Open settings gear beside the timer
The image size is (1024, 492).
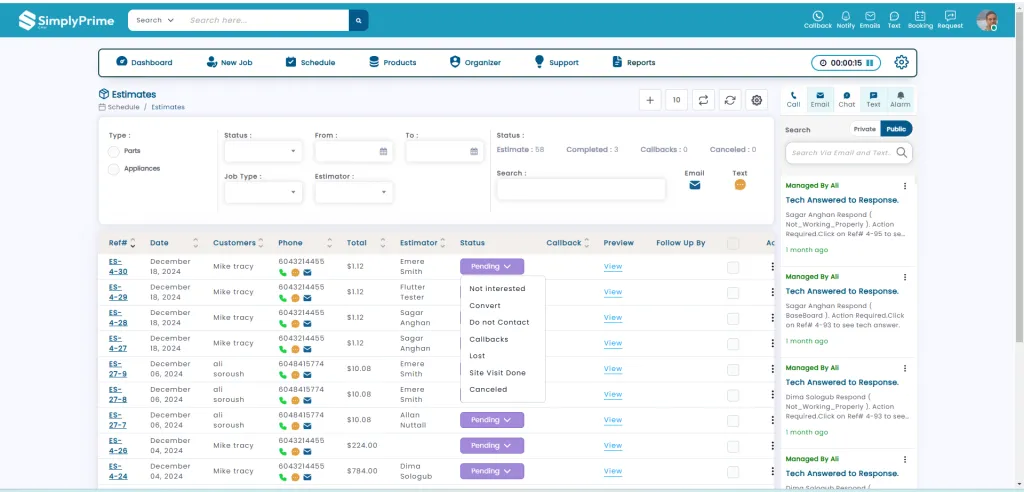pos(901,63)
